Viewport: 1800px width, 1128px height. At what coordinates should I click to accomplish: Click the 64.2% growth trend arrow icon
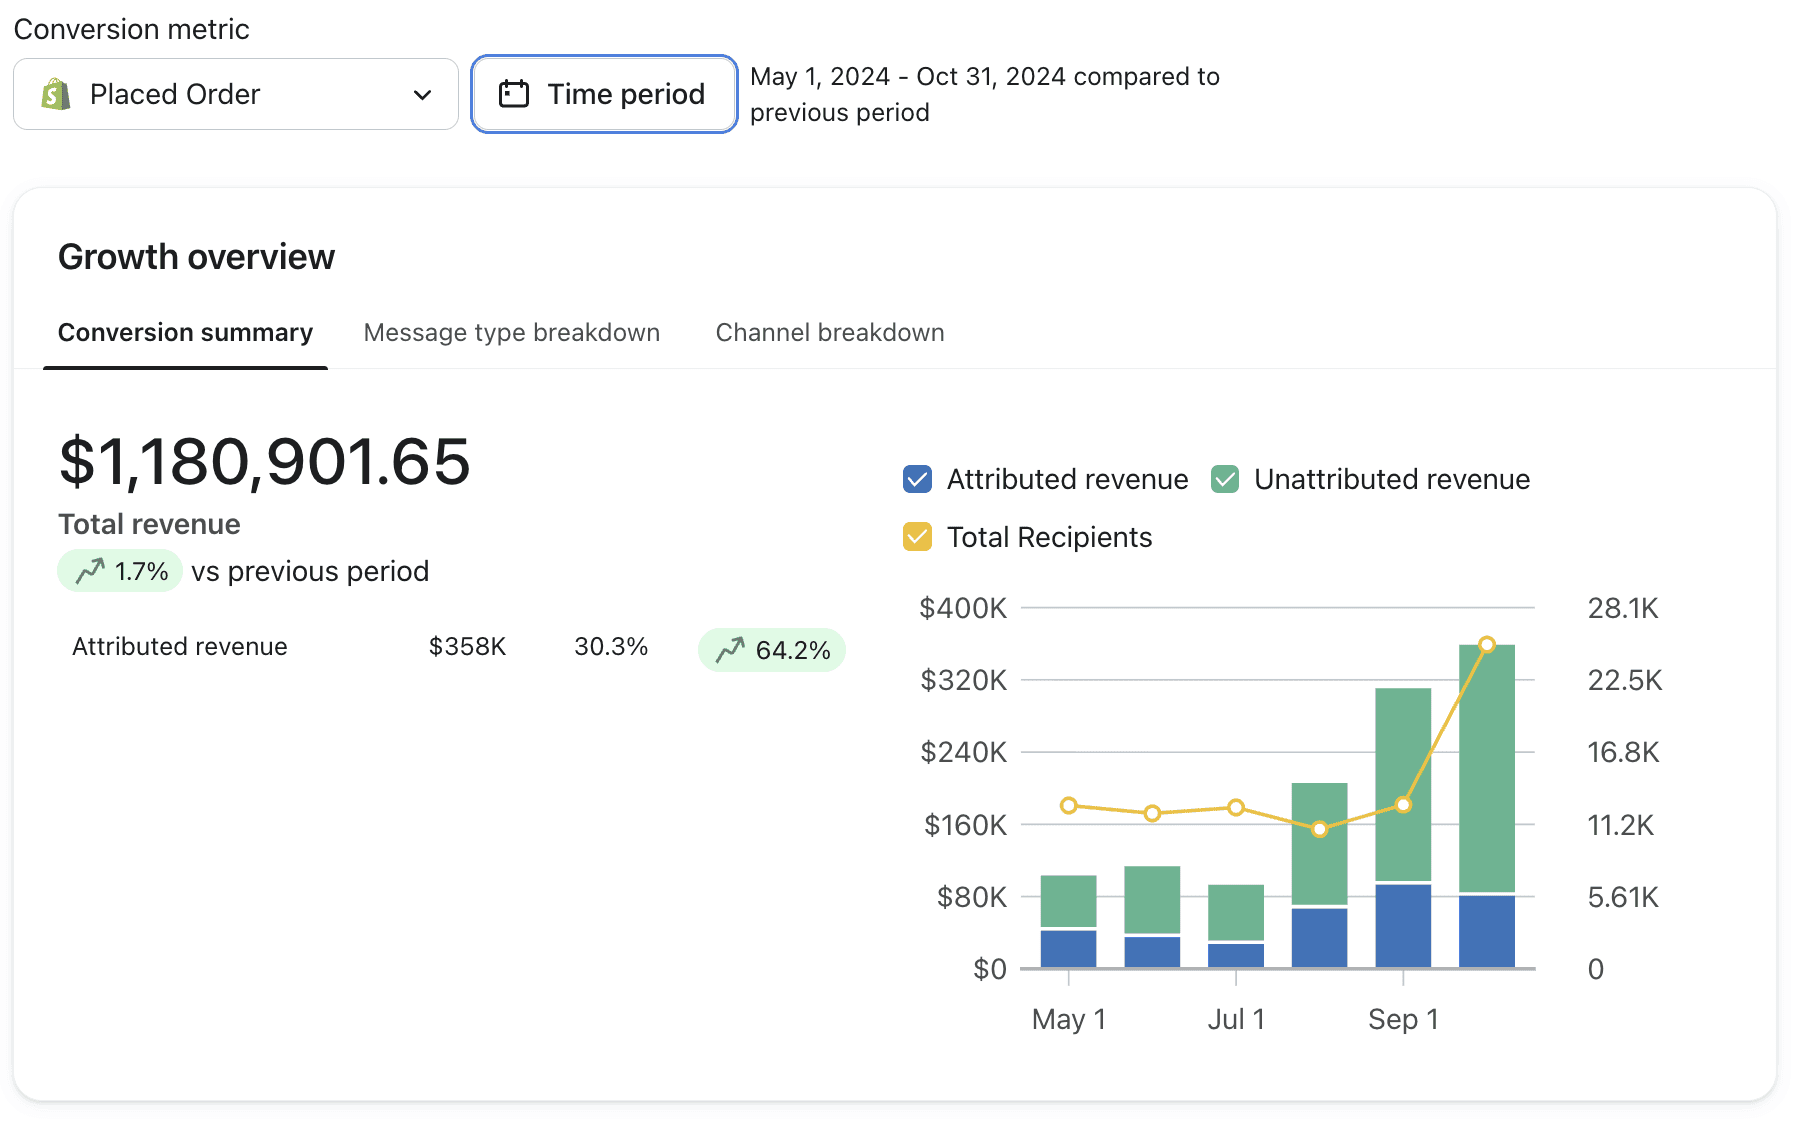tap(730, 650)
